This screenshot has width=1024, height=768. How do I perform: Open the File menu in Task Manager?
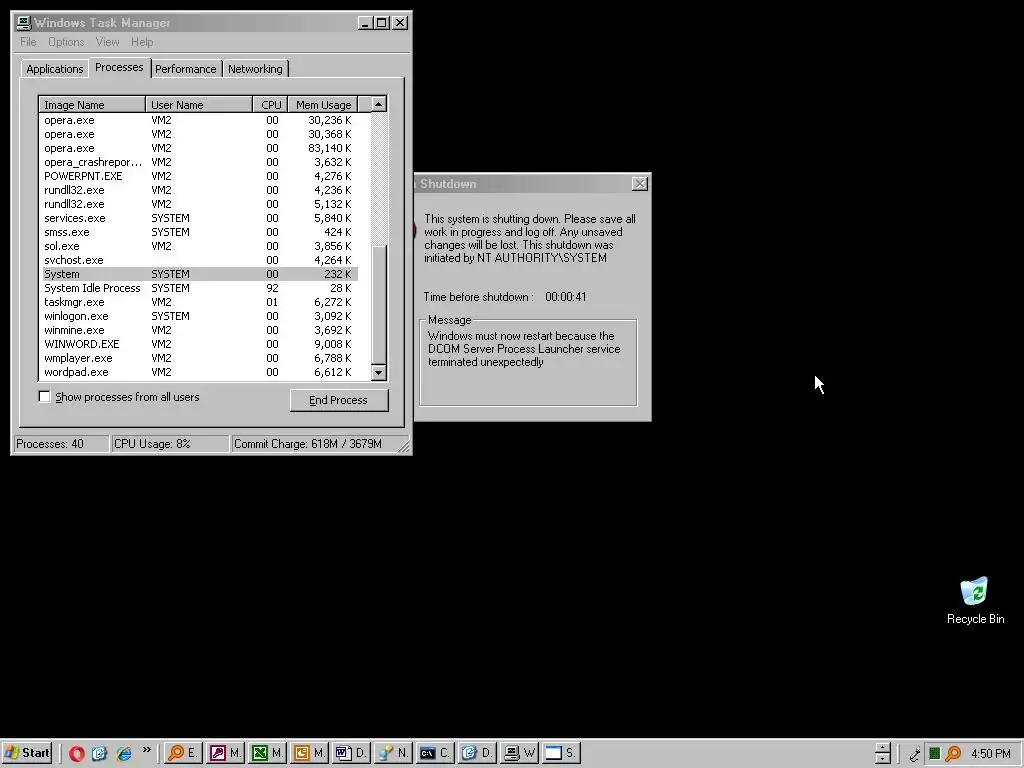click(x=28, y=42)
